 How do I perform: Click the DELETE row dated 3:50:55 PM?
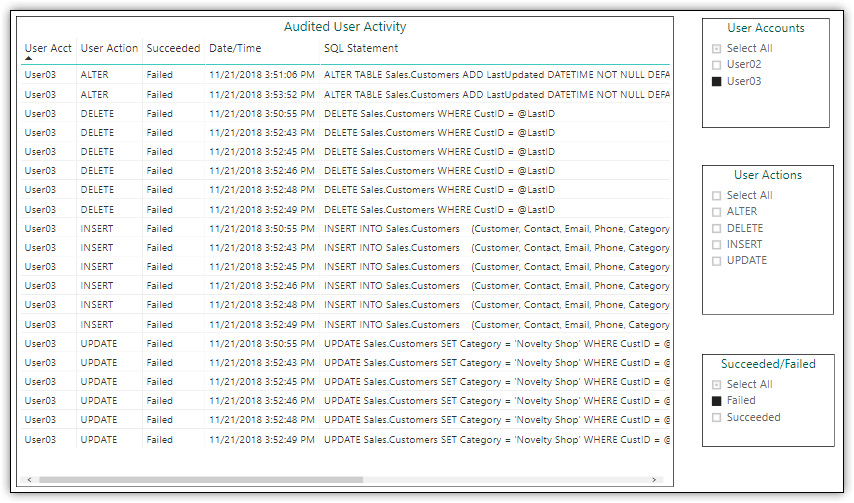coord(345,114)
